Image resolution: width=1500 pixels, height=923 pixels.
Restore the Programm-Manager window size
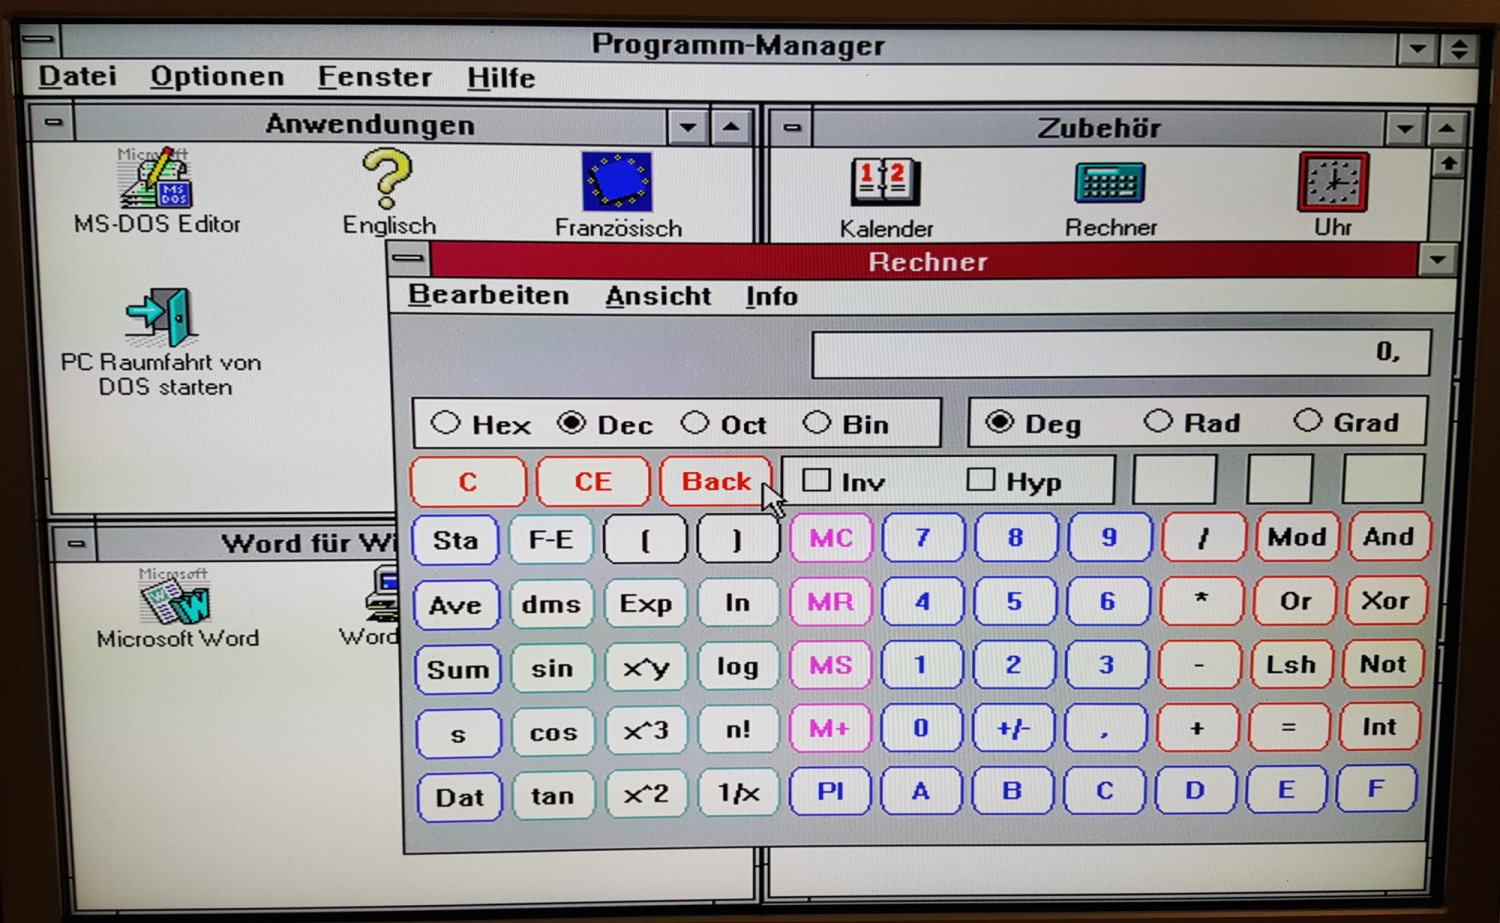(x=1458, y=48)
